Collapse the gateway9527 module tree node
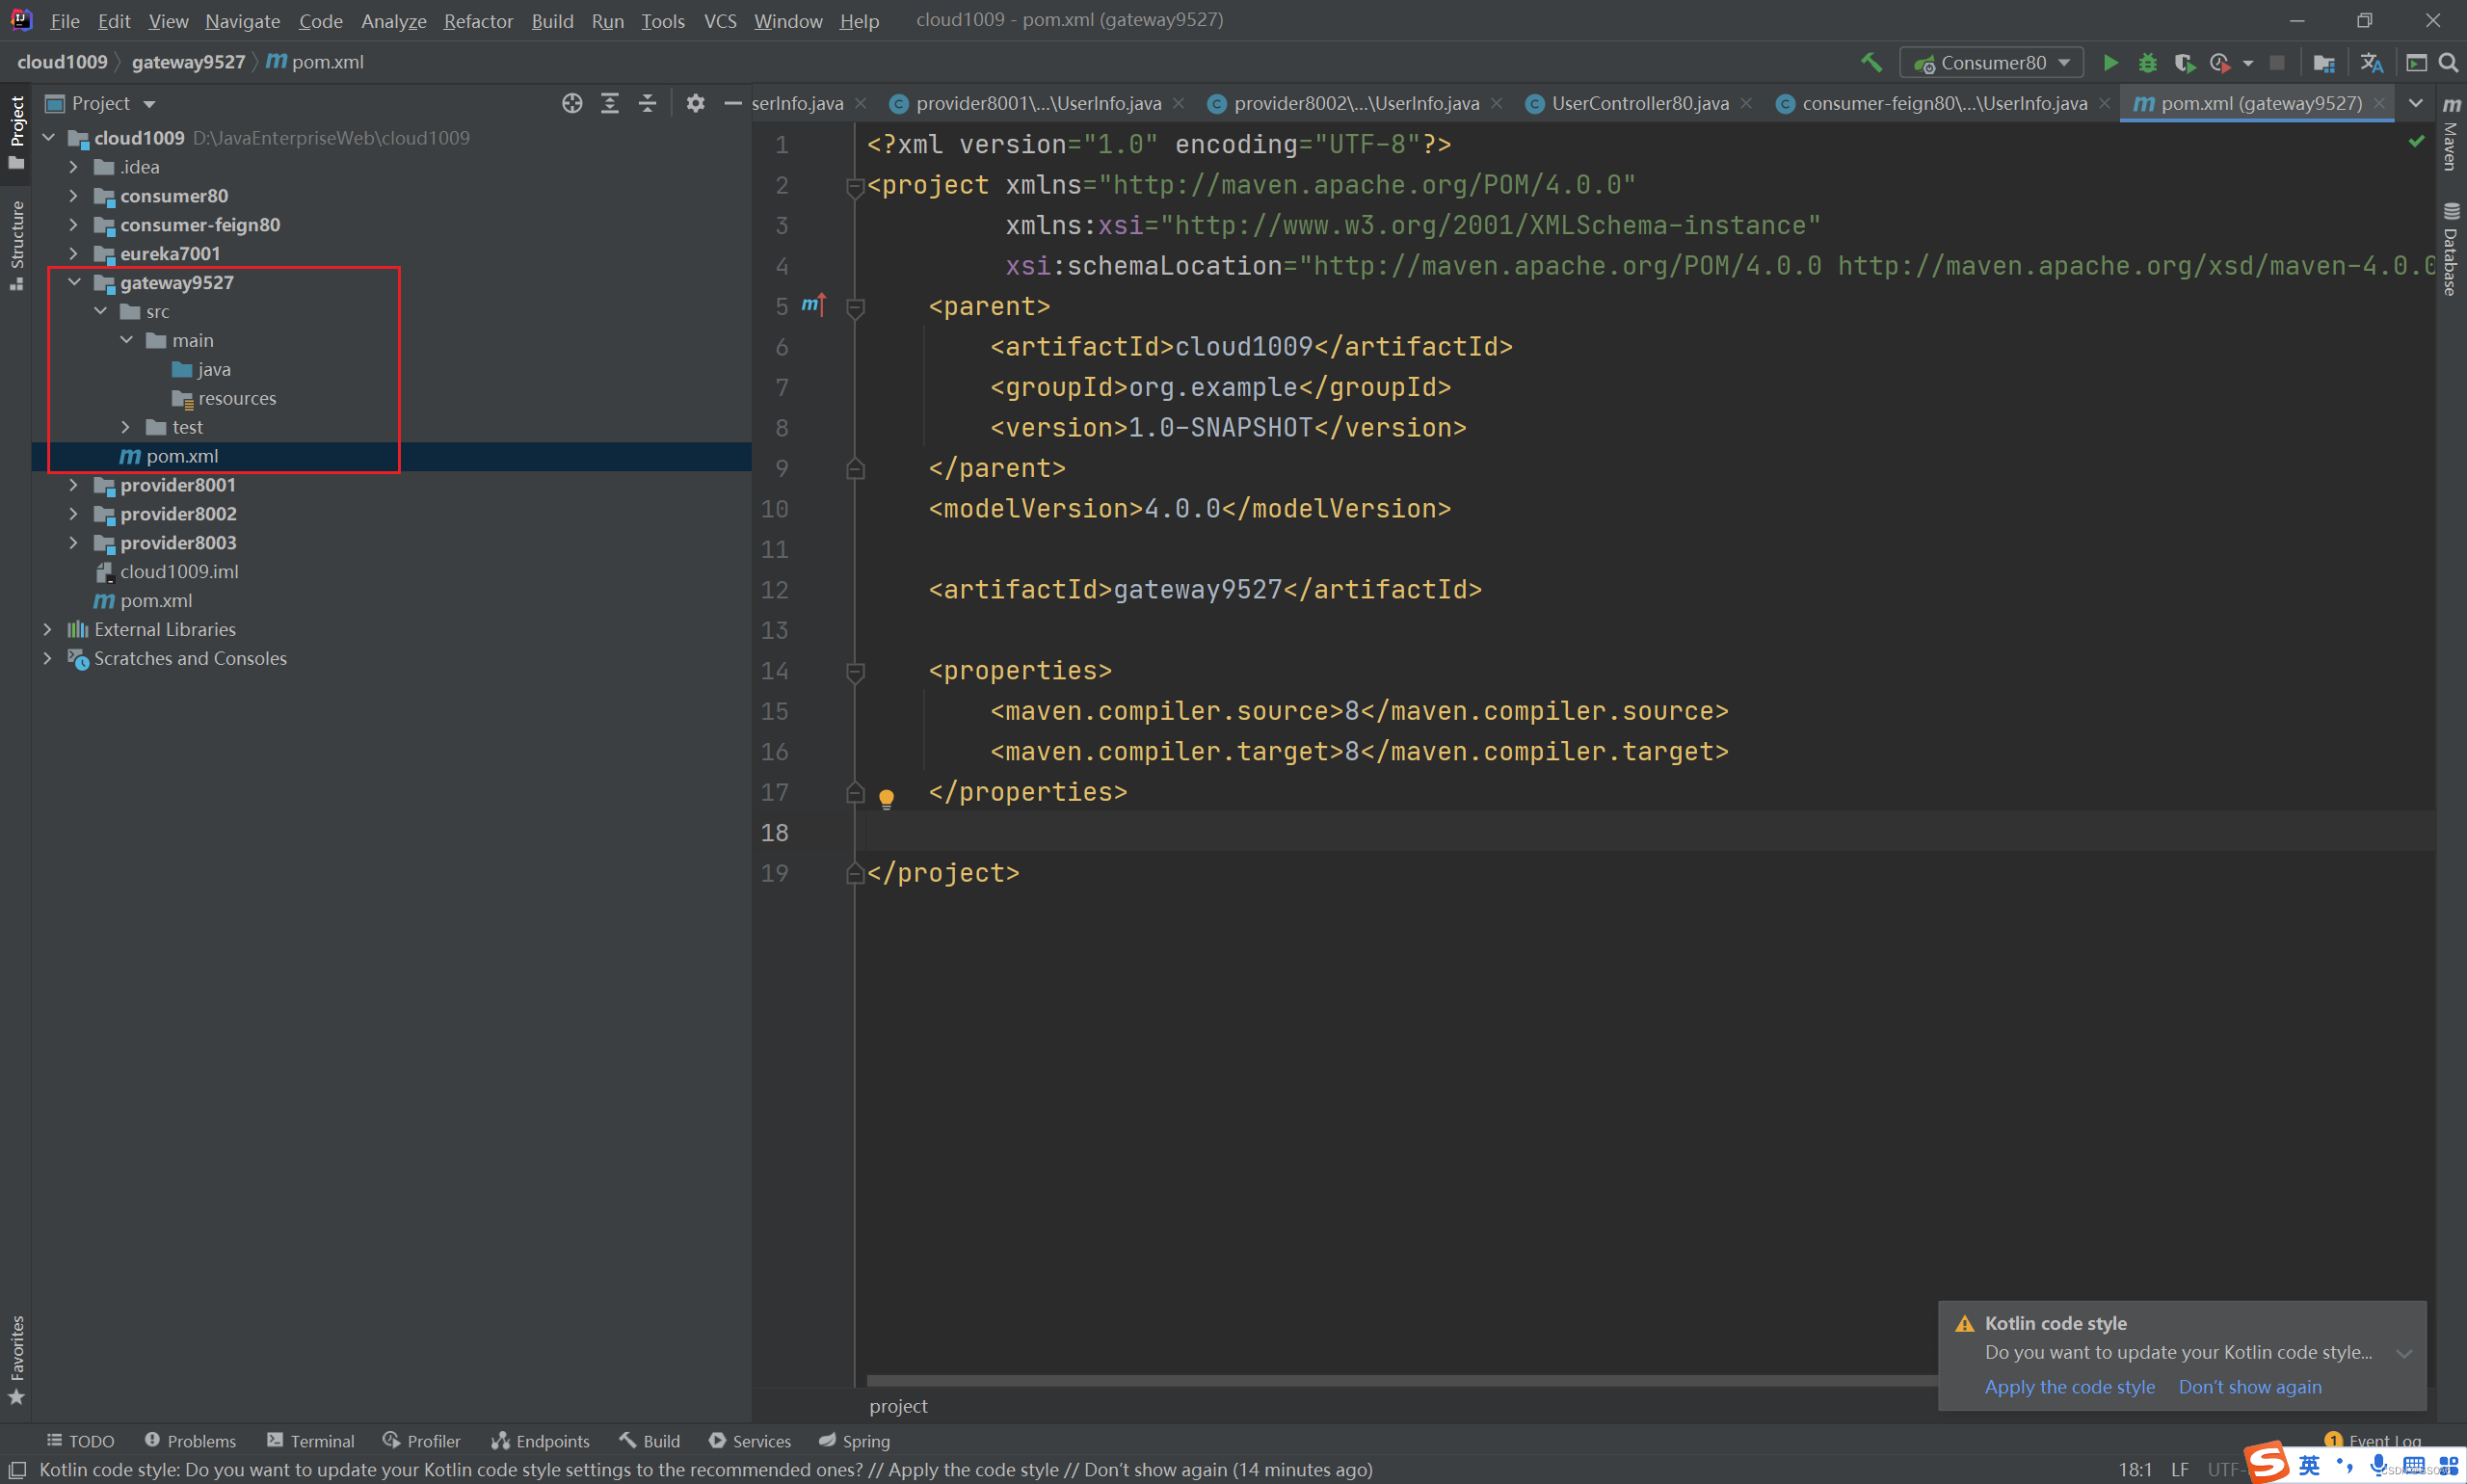The width and height of the screenshot is (2467, 1484). click(x=74, y=283)
